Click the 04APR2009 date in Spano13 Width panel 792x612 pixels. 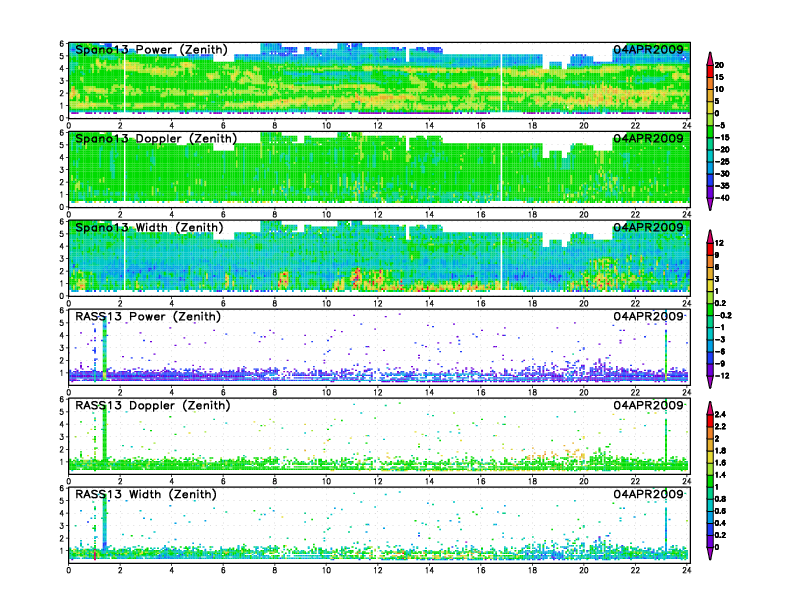[x=648, y=227]
